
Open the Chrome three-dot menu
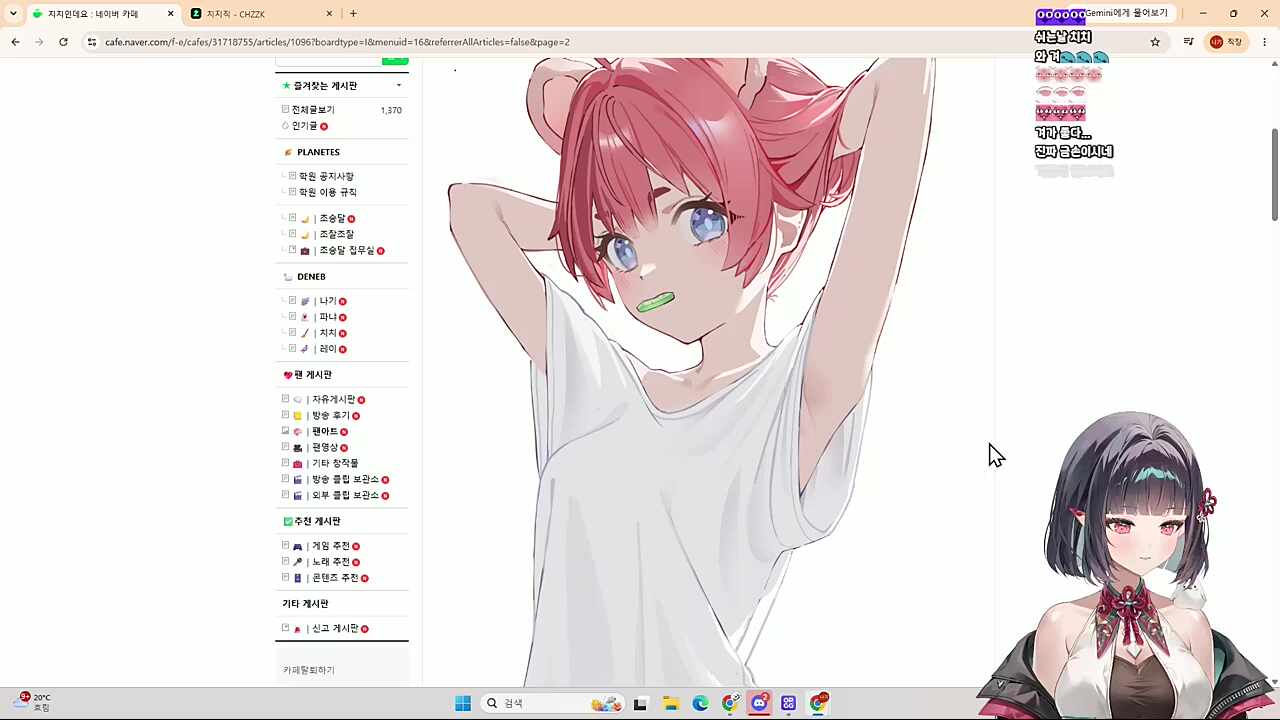tap(1265, 42)
